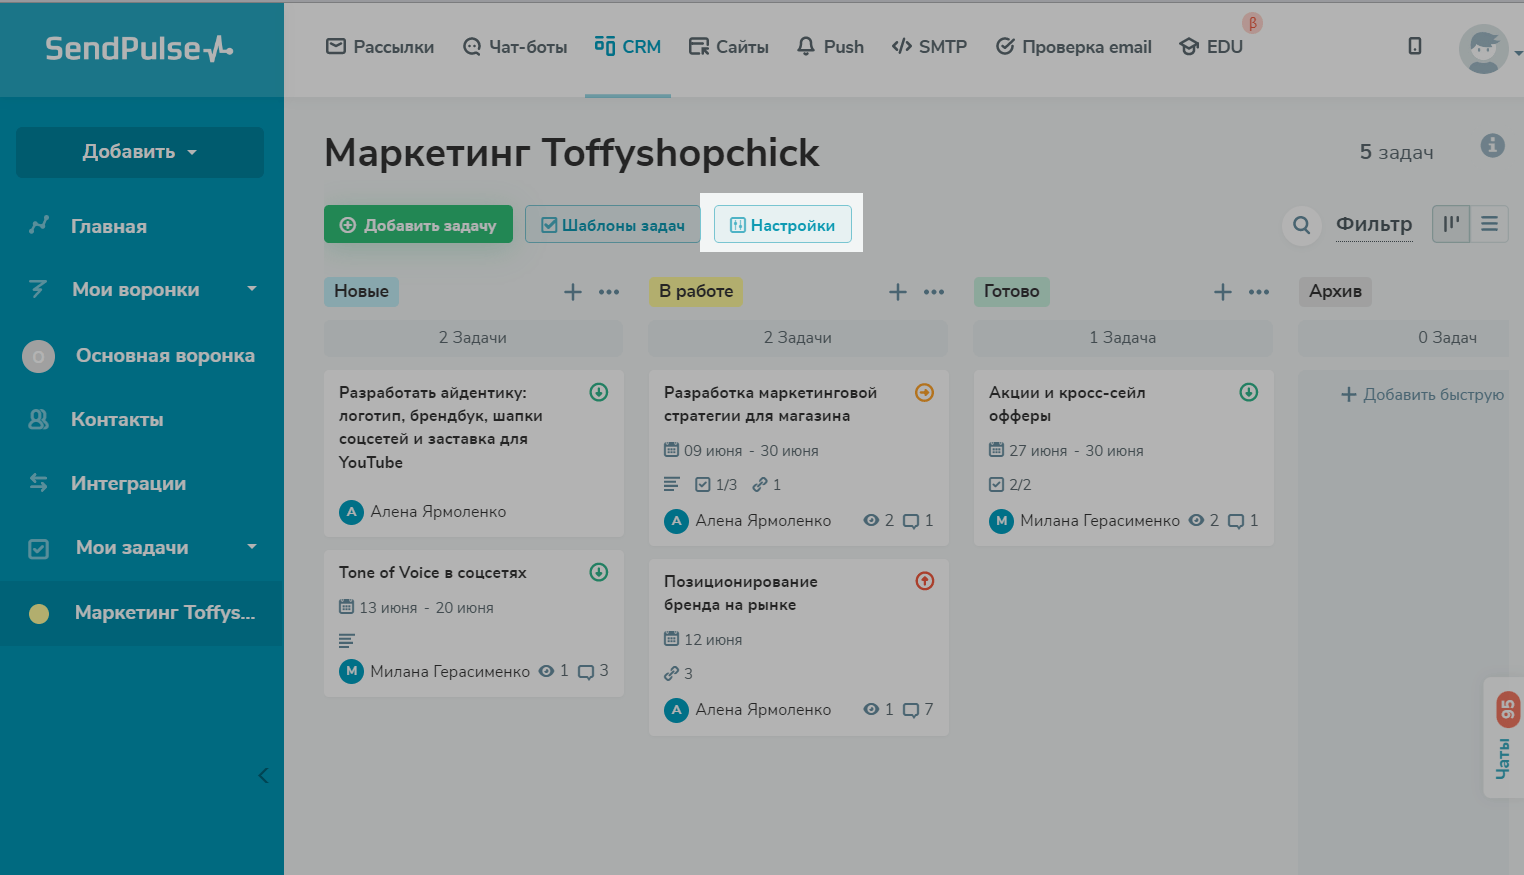This screenshot has width=1524, height=875.
Task: Collapse Мои задачи sidebar section
Action: click(251, 547)
